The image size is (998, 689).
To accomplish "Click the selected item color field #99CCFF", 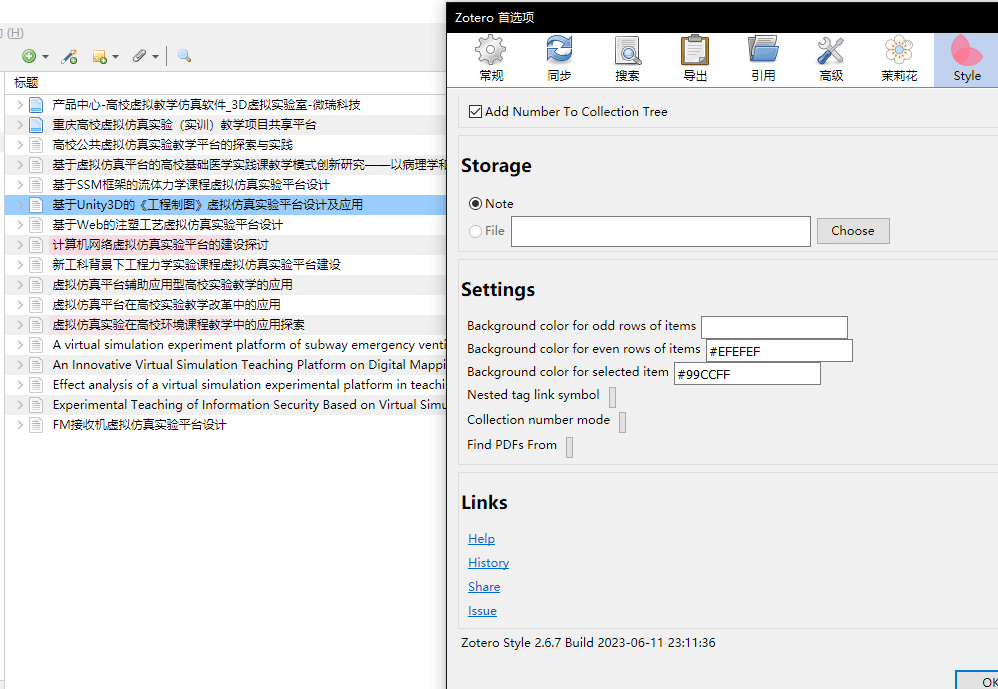I will click(x=747, y=373).
